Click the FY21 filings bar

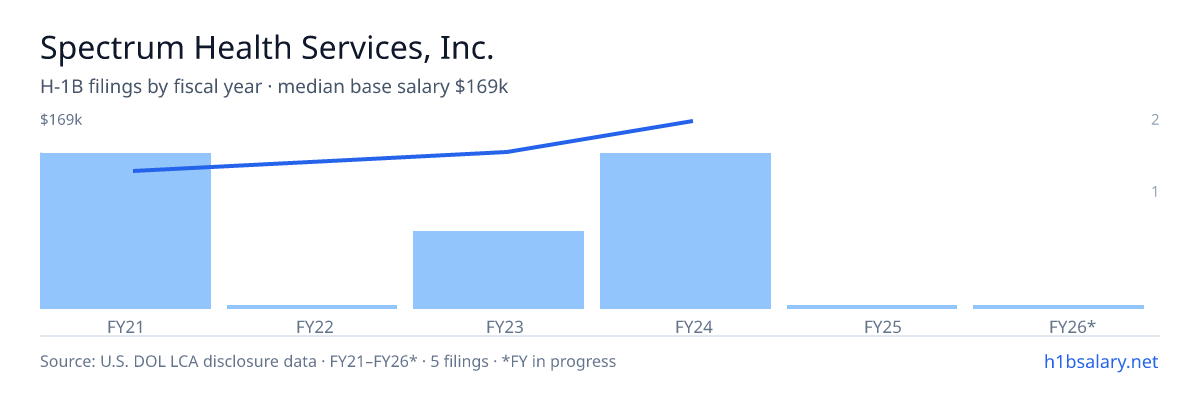click(125, 231)
